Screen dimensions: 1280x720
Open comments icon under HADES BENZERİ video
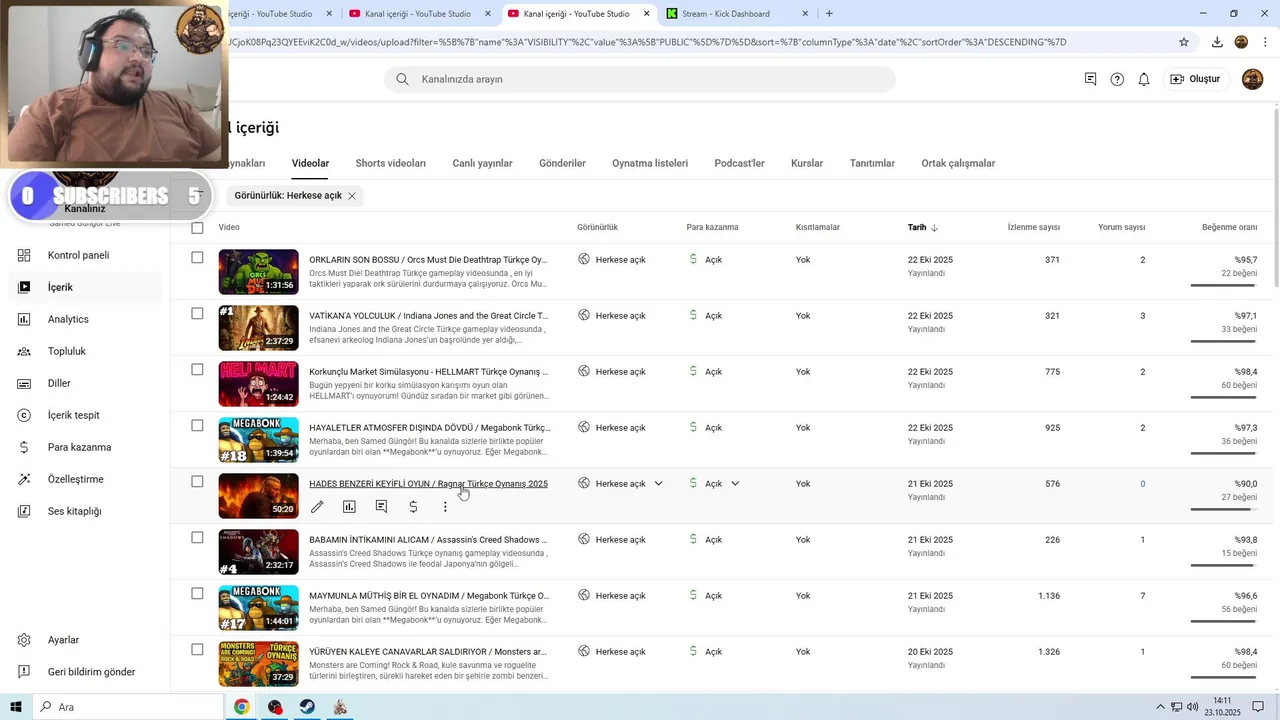click(381, 507)
